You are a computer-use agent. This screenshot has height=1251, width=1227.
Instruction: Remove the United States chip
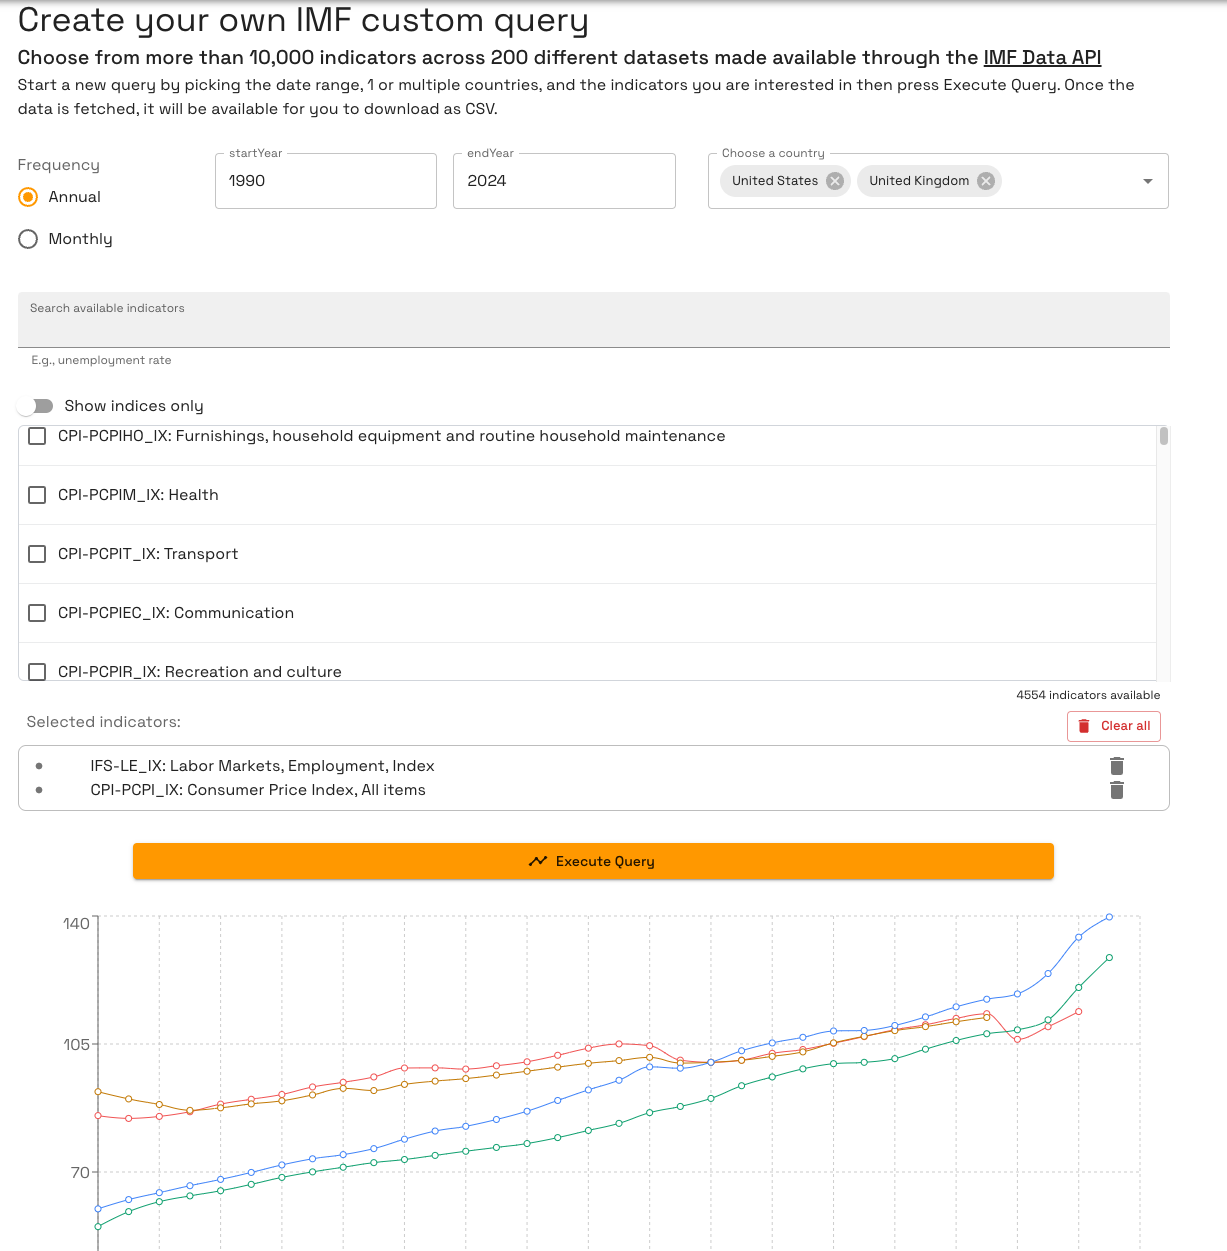(835, 181)
